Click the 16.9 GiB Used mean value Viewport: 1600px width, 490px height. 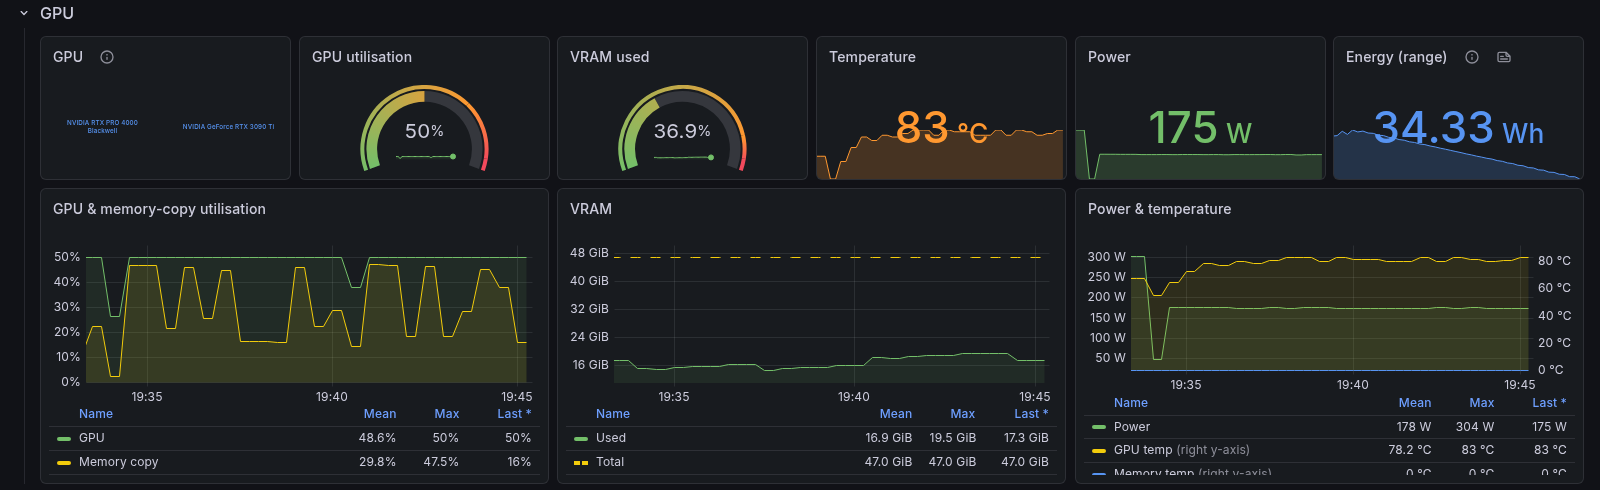click(889, 438)
